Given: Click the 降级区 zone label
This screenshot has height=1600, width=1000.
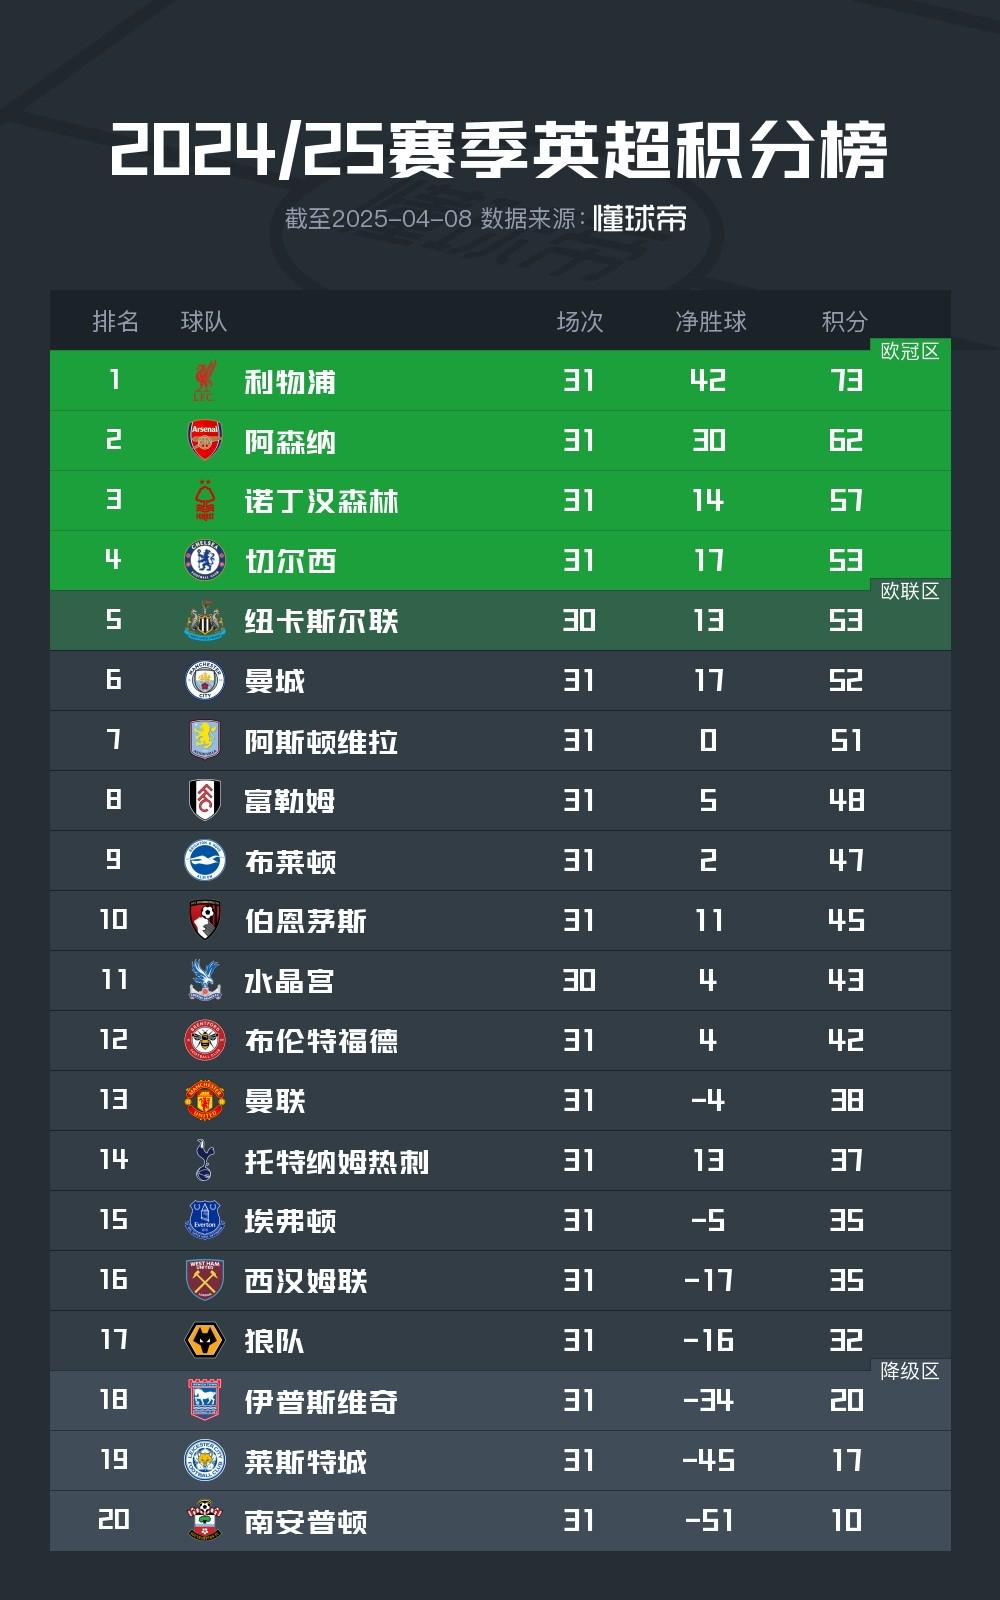Looking at the screenshot, I should coord(910,1371).
